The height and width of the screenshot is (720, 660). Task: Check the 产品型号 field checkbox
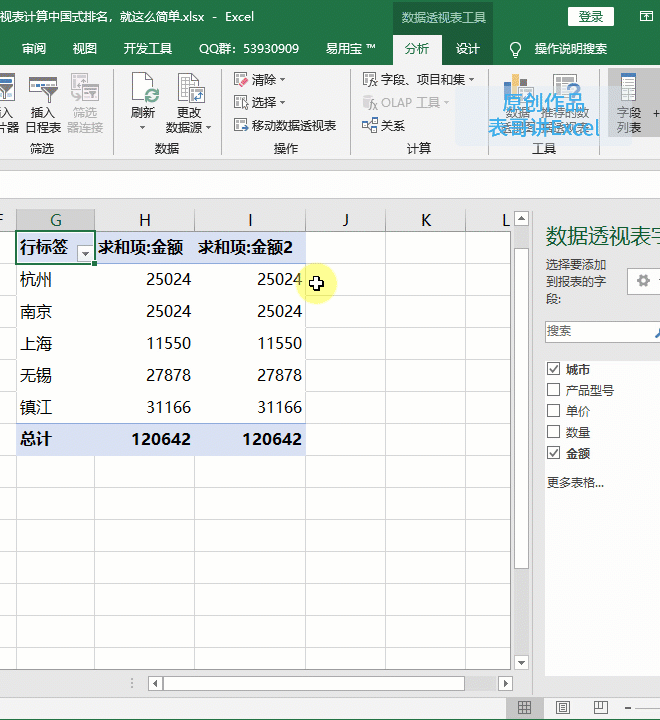pyautogui.click(x=553, y=390)
